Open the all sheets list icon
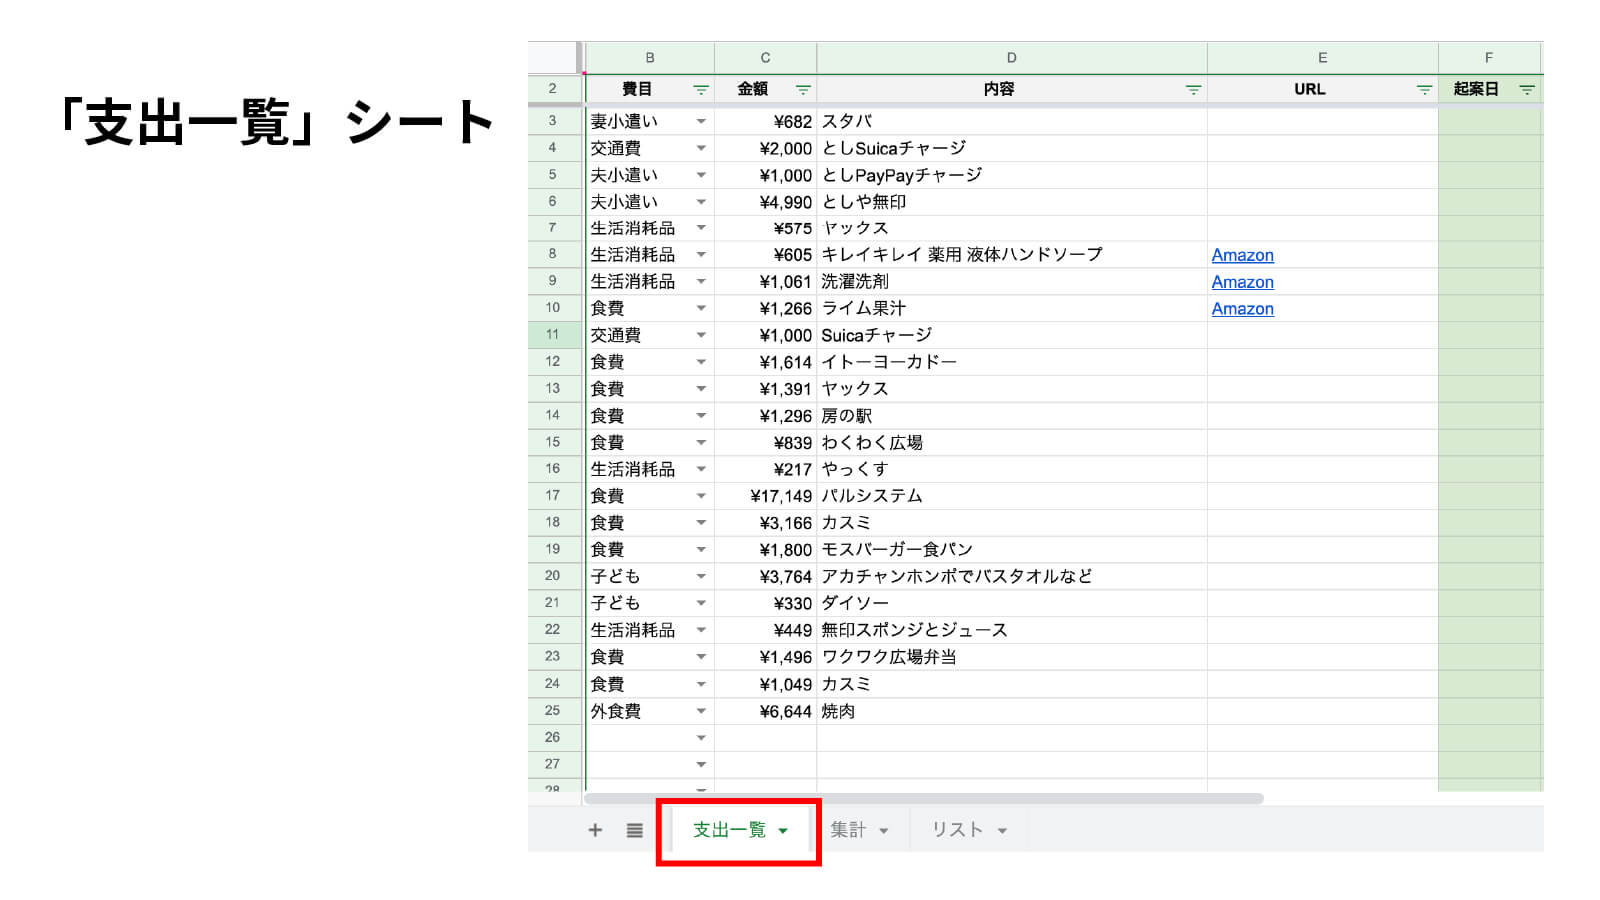The width and height of the screenshot is (1600, 900). click(635, 830)
